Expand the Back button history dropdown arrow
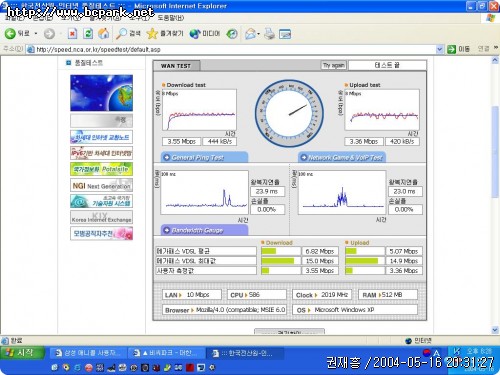500x375 pixels. [36, 34]
